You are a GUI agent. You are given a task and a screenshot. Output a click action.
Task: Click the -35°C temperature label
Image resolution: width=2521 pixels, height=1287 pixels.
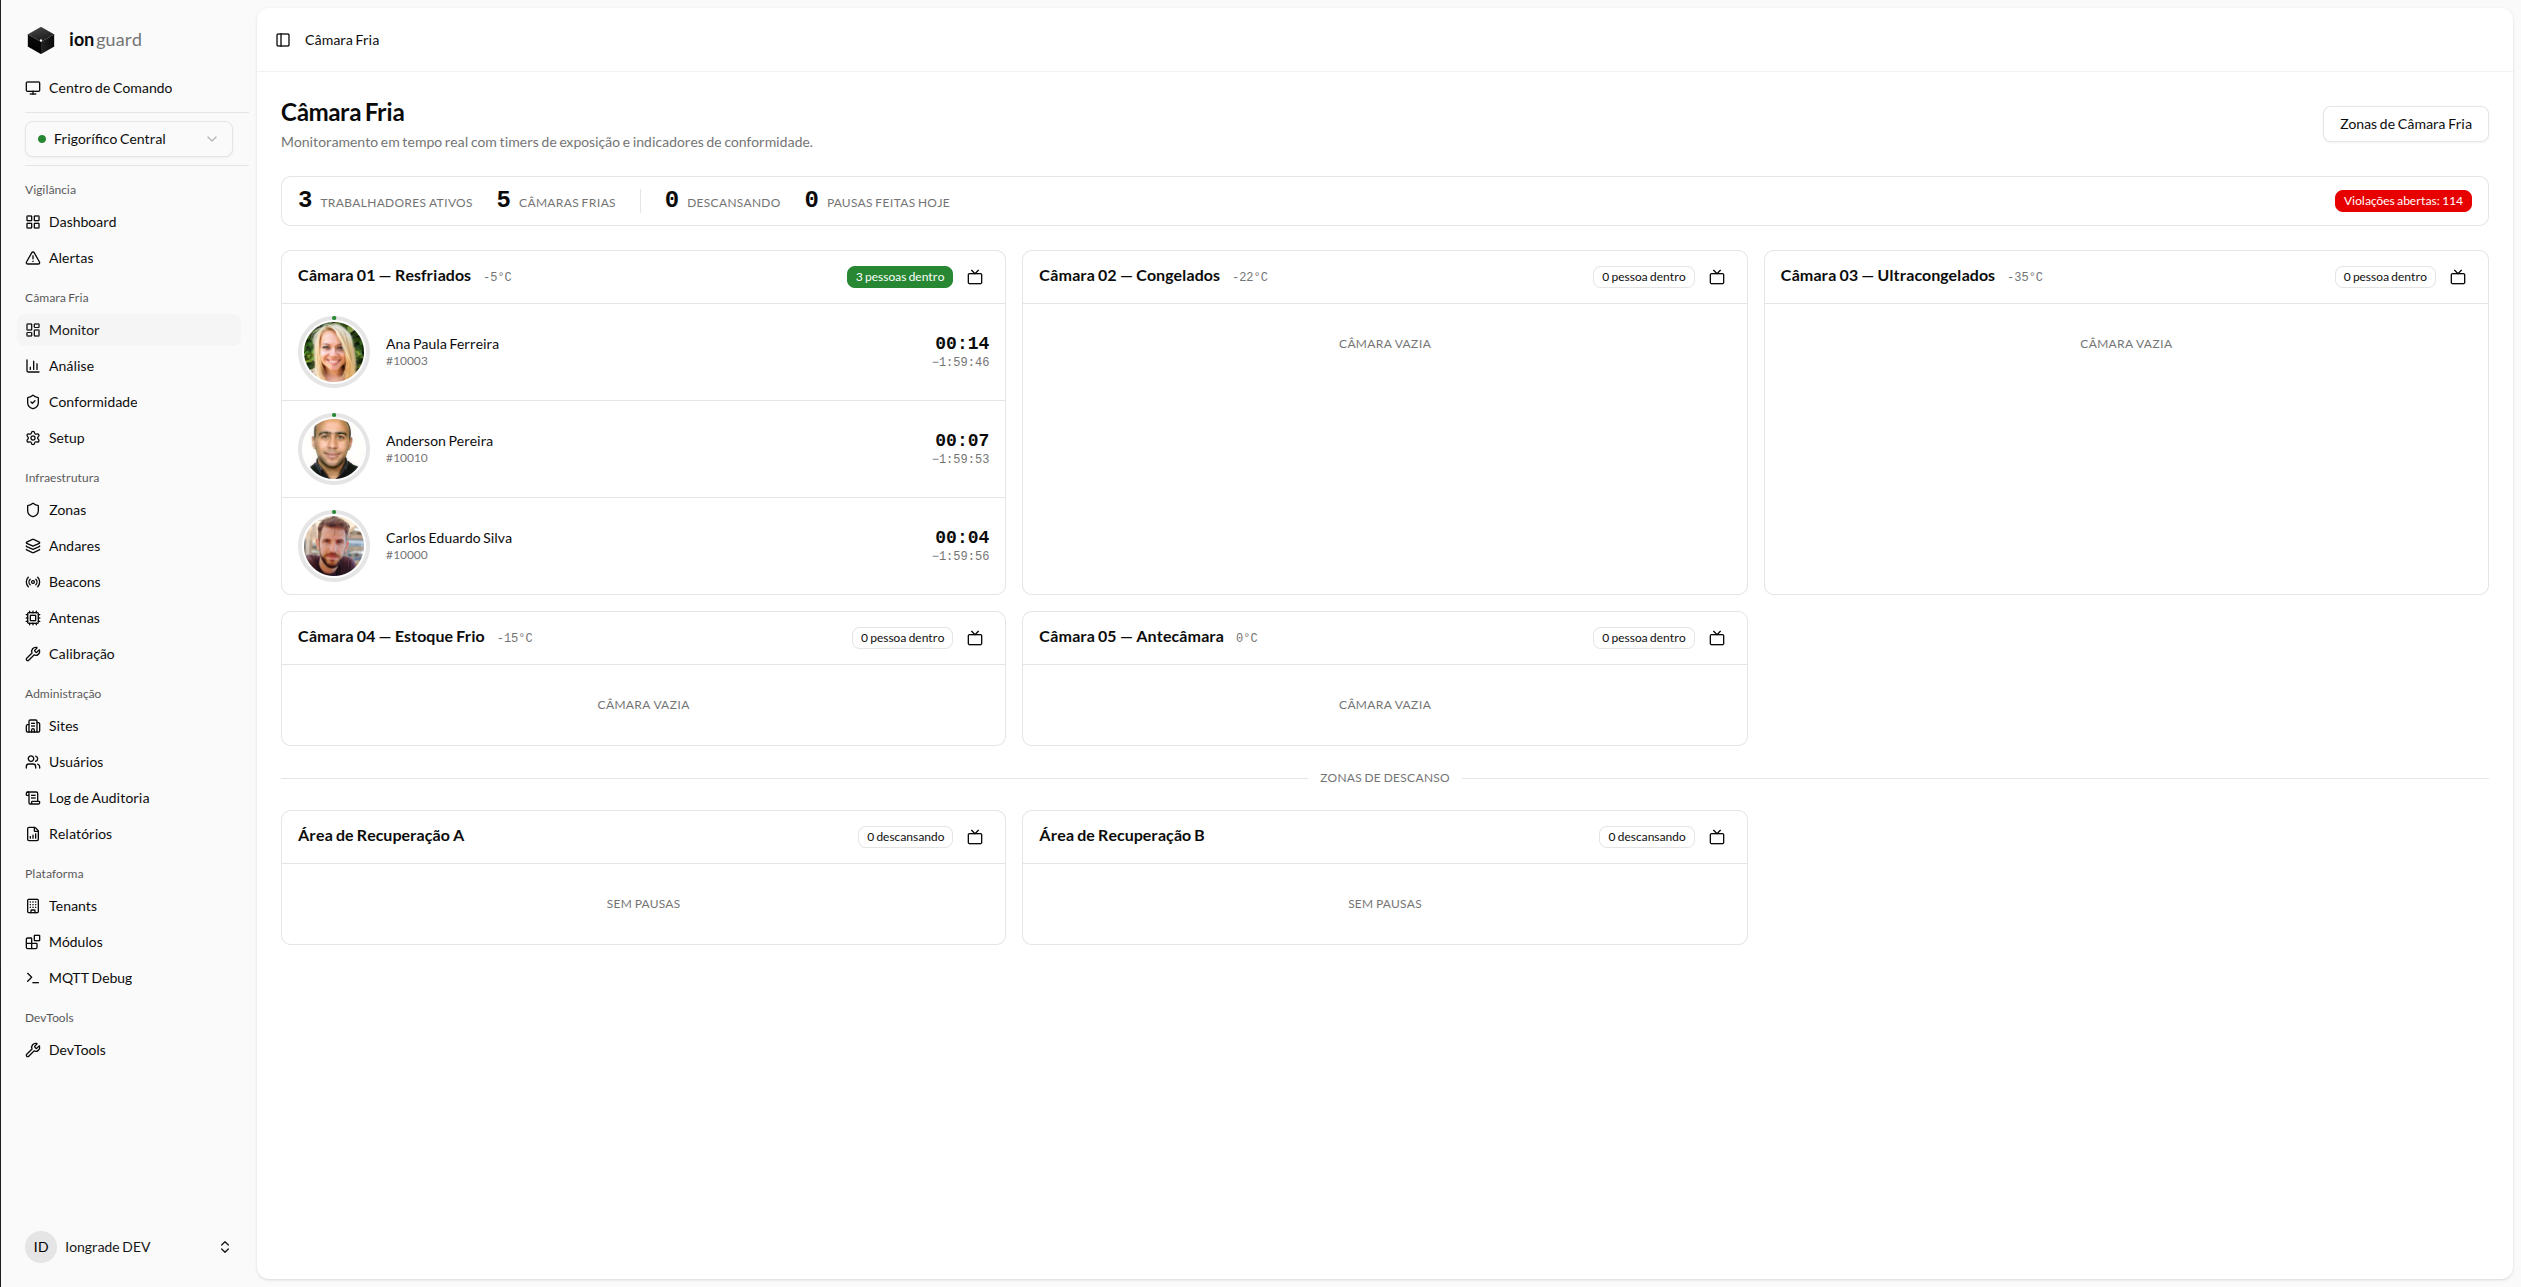click(x=2025, y=277)
